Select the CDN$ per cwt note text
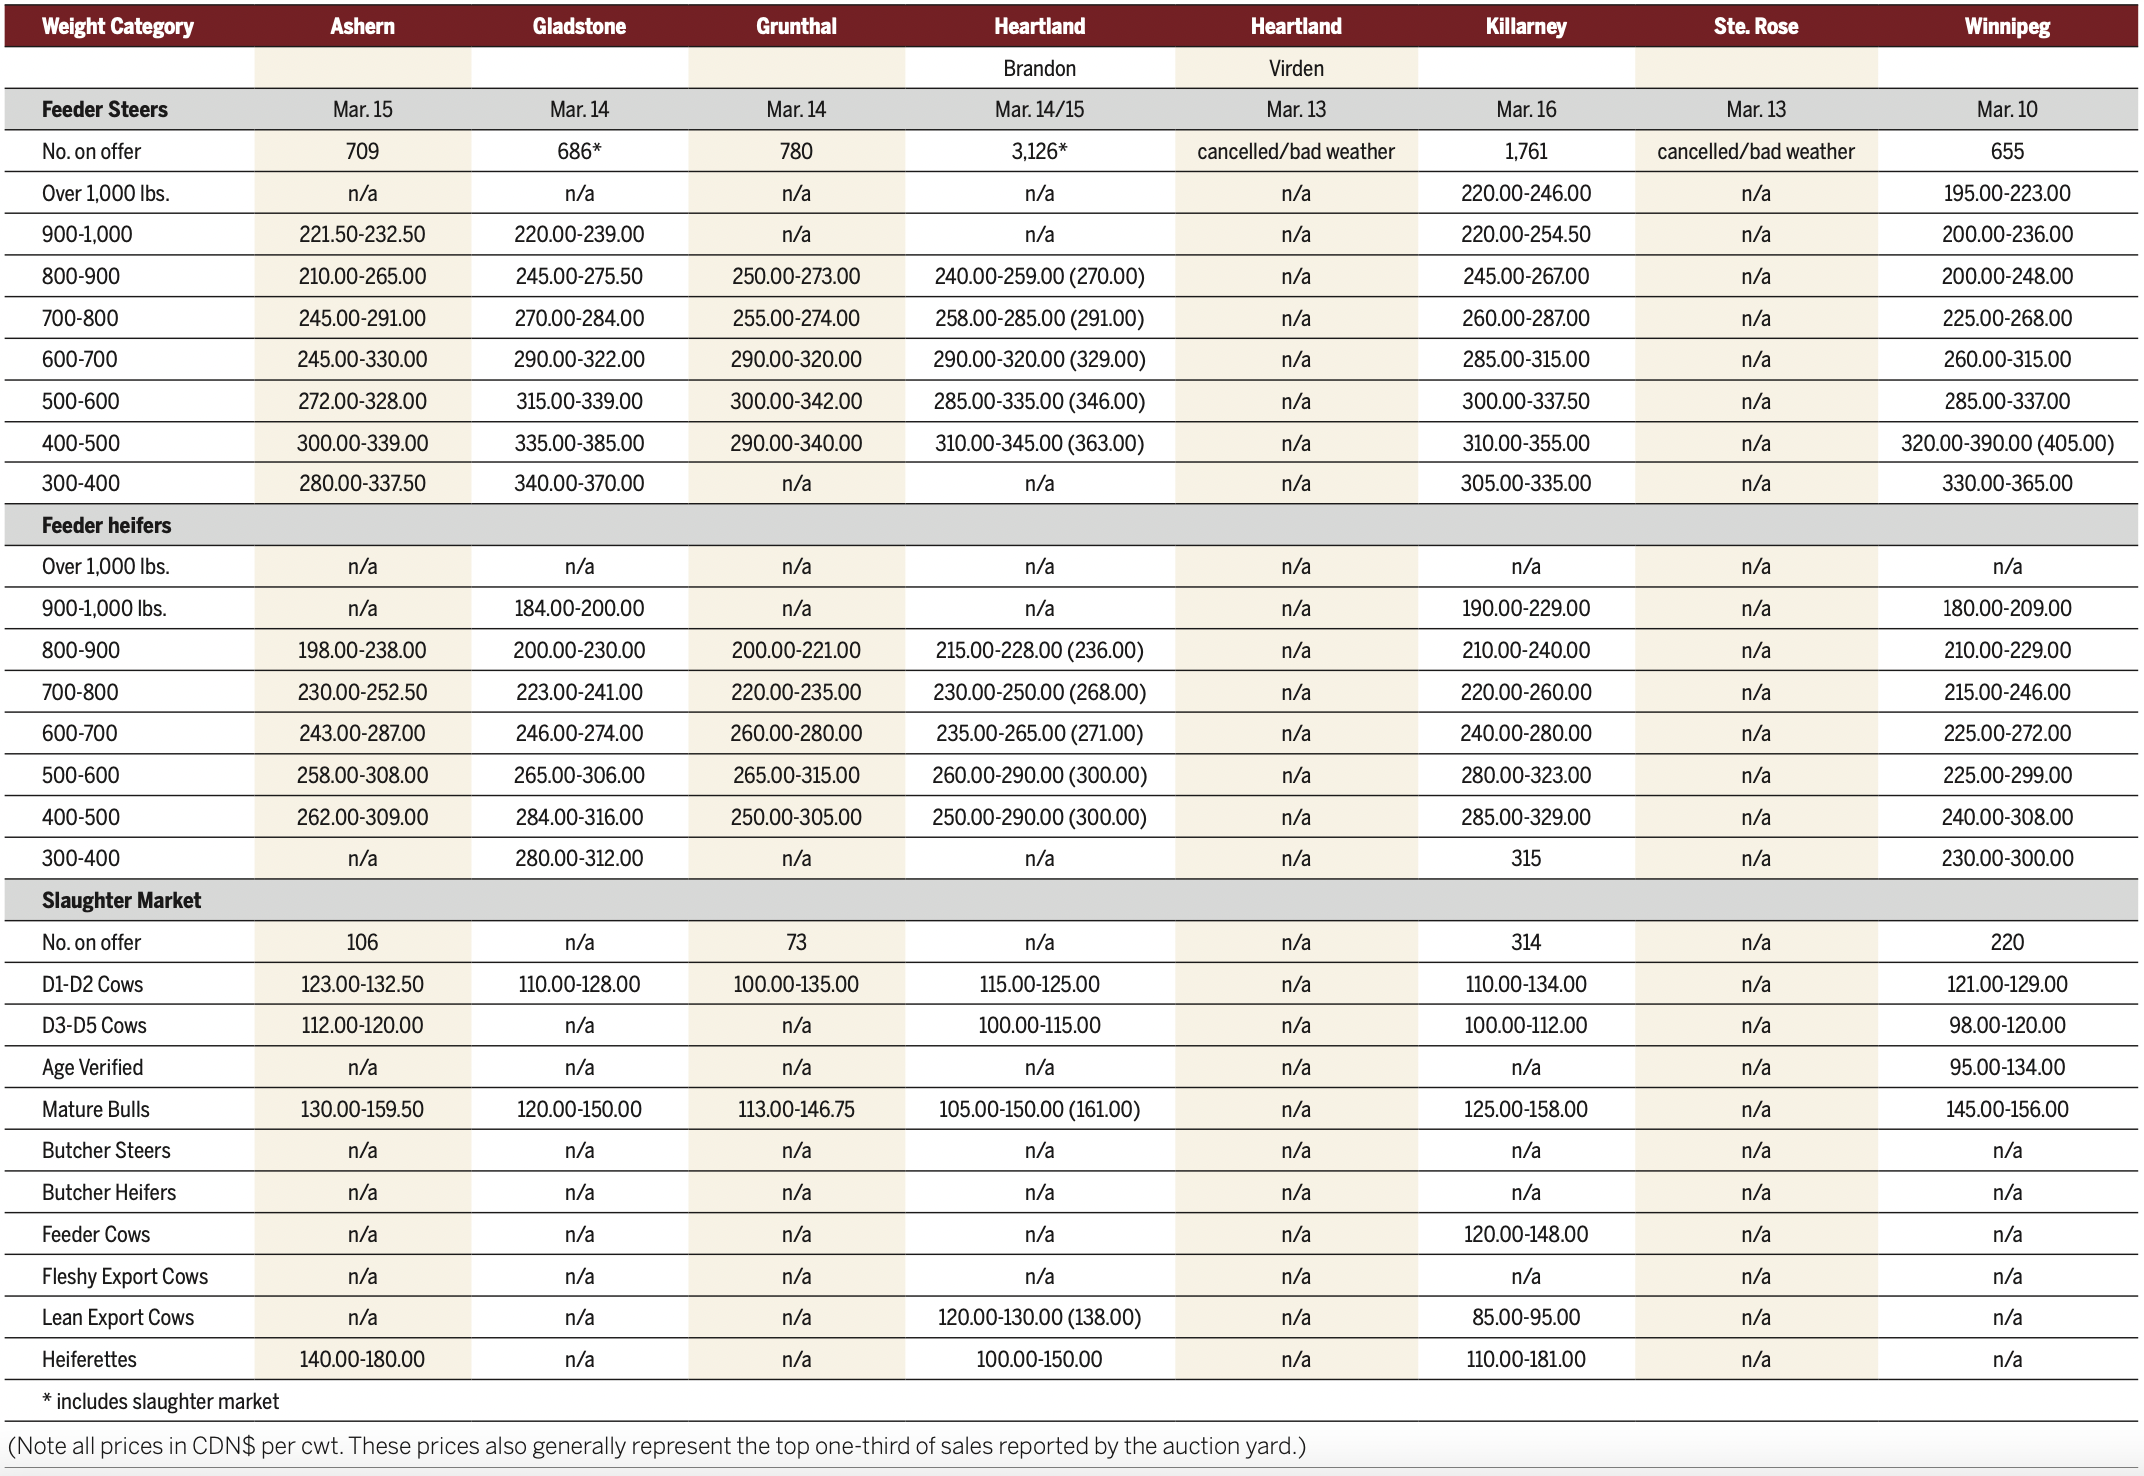The image size is (2144, 1476). point(656,1446)
